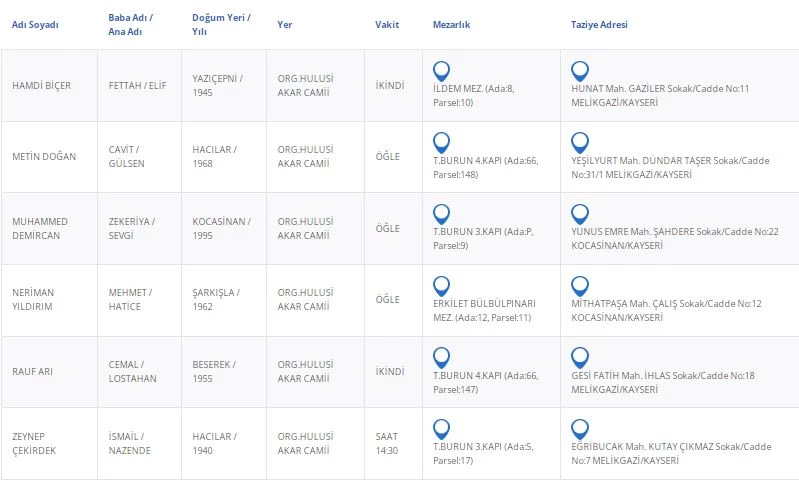The width and height of the screenshot is (799, 482).
Task: Click the Vakit column header
Action: (x=387, y=24)
